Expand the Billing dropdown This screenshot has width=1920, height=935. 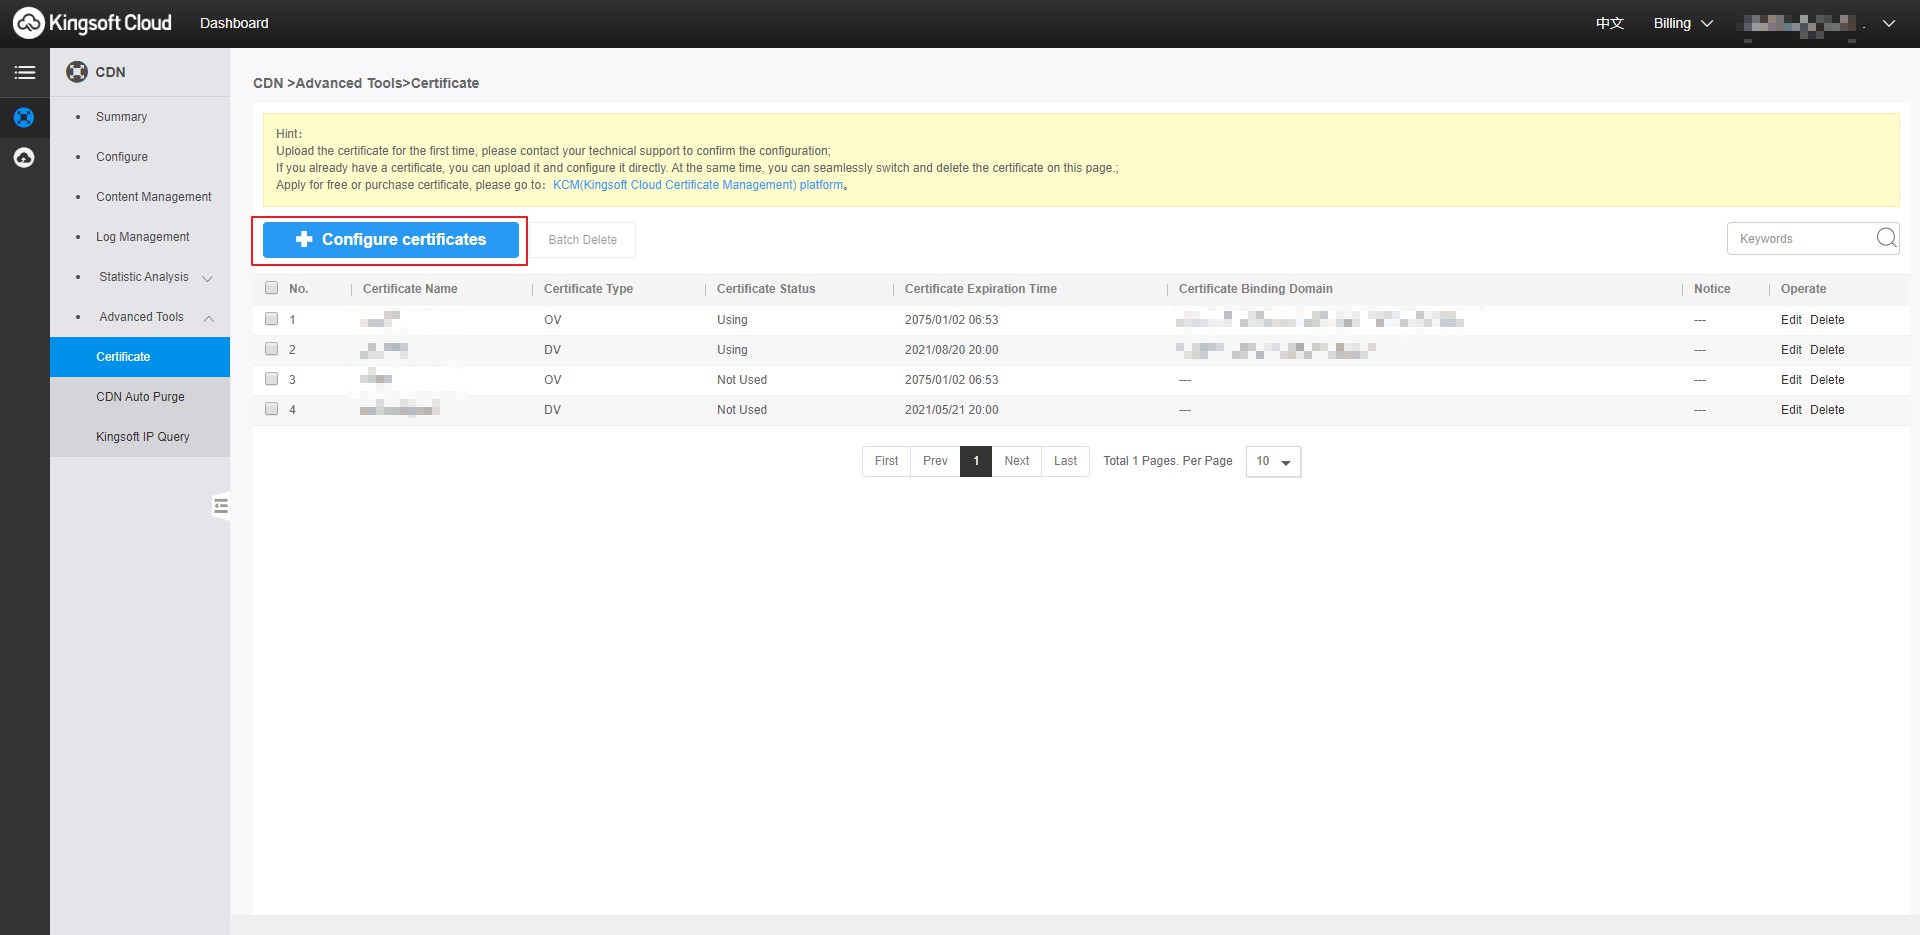tap(1682, 23)
